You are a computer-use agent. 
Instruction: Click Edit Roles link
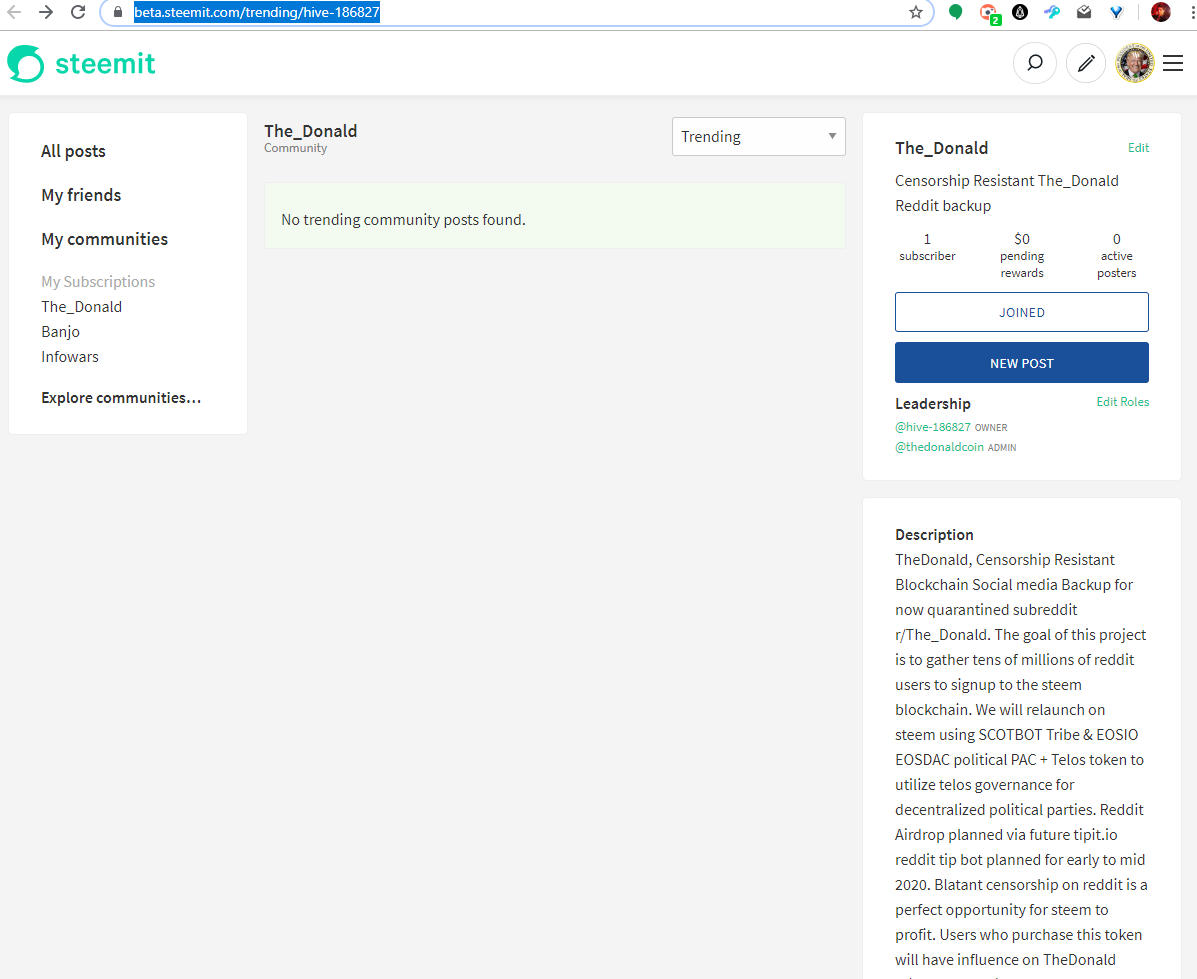point(1122,402)
